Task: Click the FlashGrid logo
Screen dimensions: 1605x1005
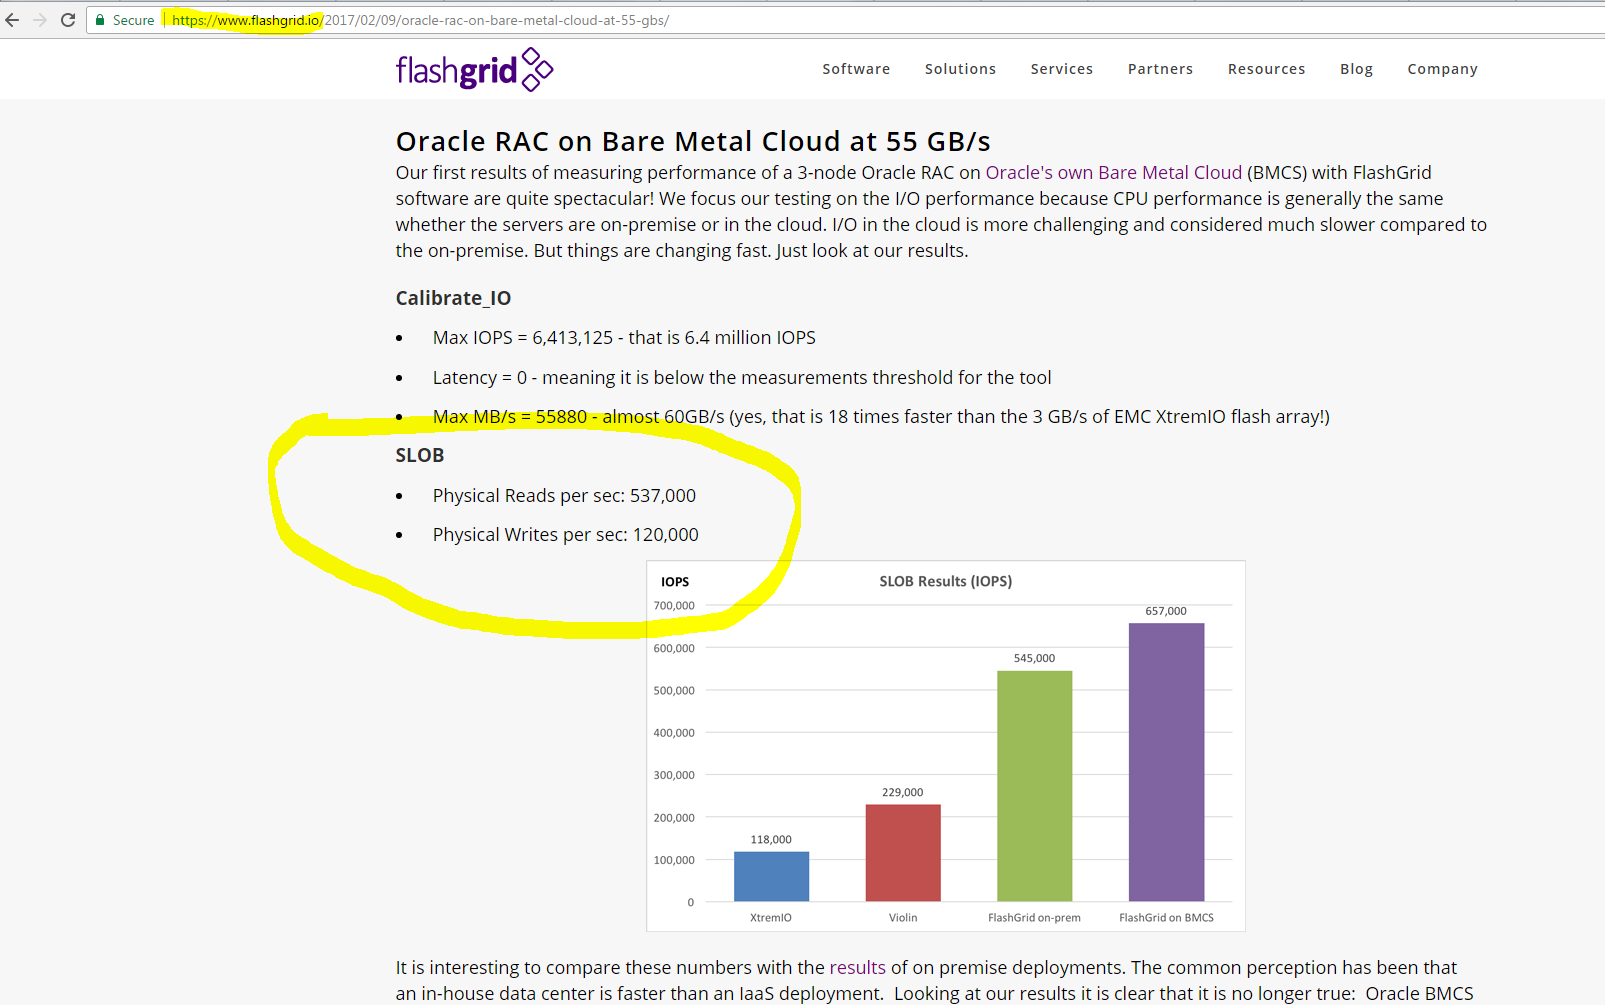Action: tap(474, 70)
